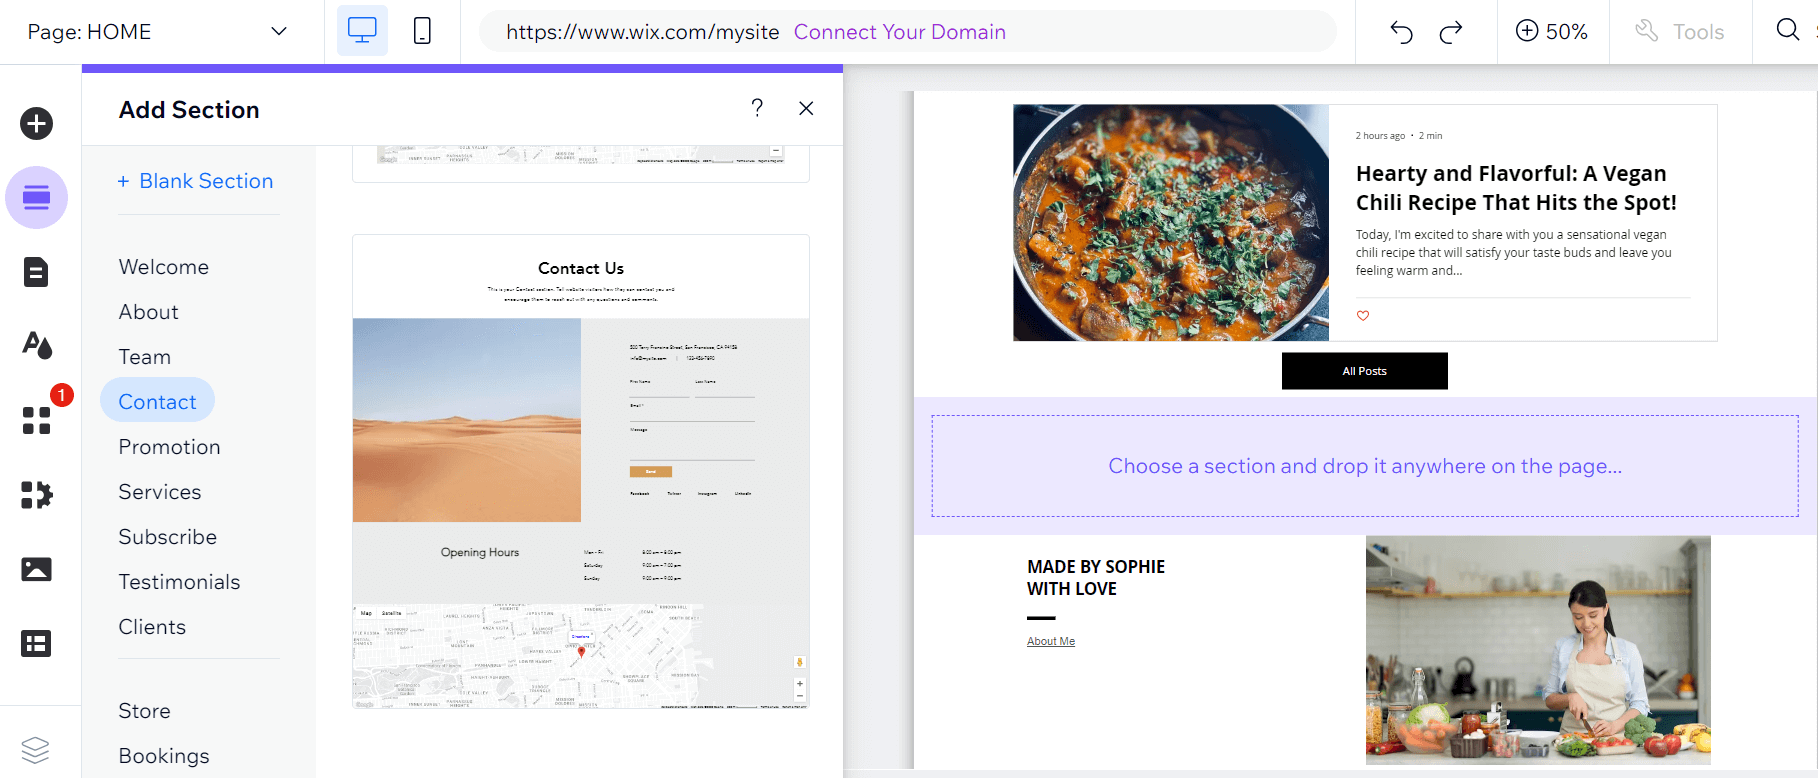
Task: Open the Hearty and Flavorful post title
Action: 1516,188
